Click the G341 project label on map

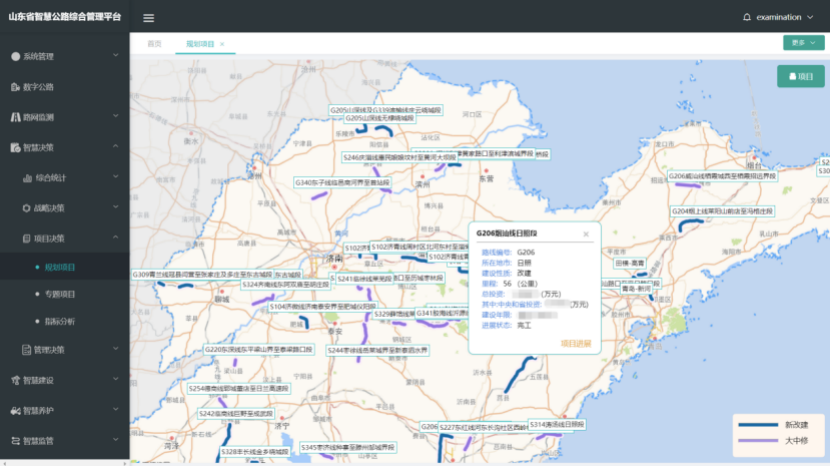coord(442,313)
